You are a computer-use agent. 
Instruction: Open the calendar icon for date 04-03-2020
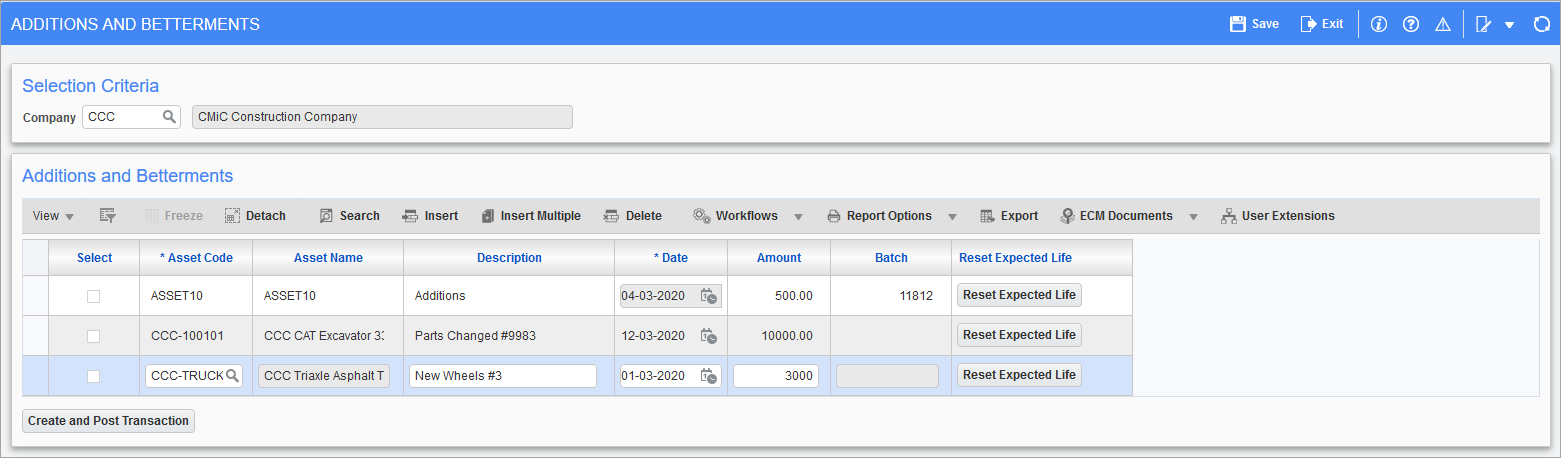[x=709, y=296]
